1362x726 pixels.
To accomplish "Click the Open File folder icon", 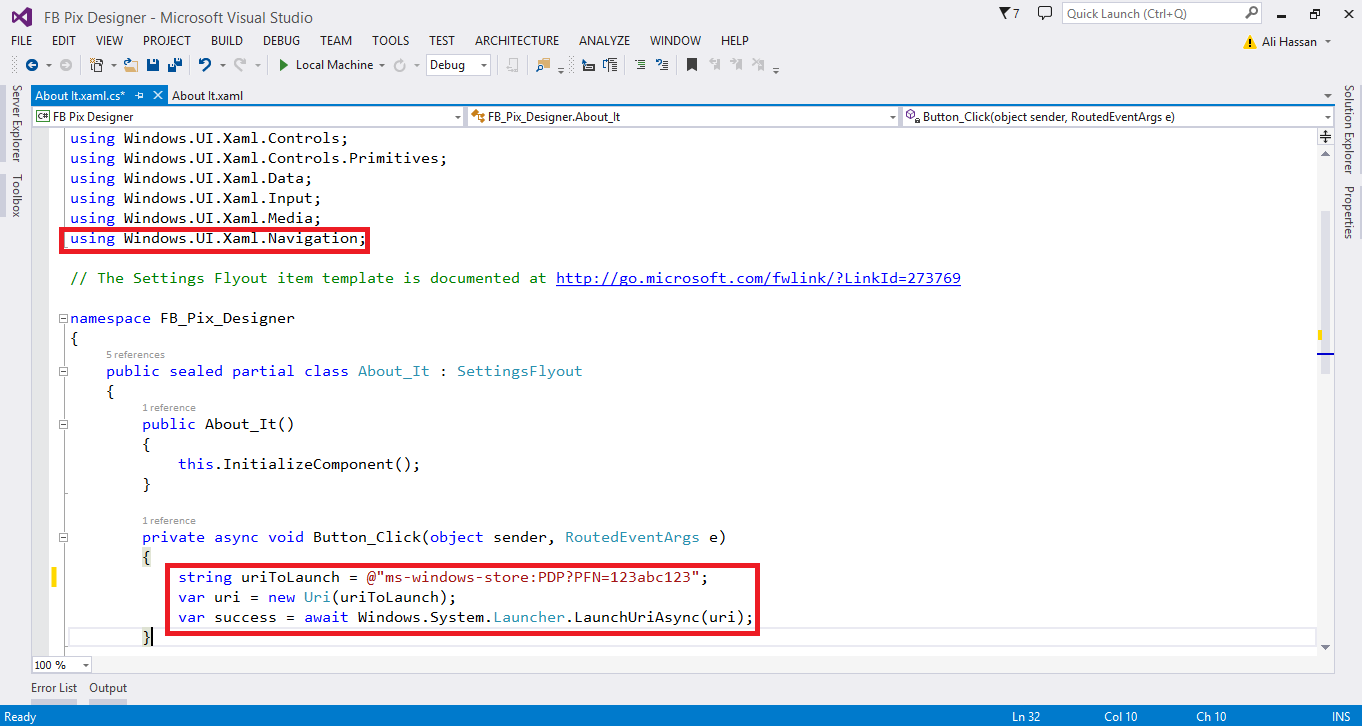I will click(130, 65).
